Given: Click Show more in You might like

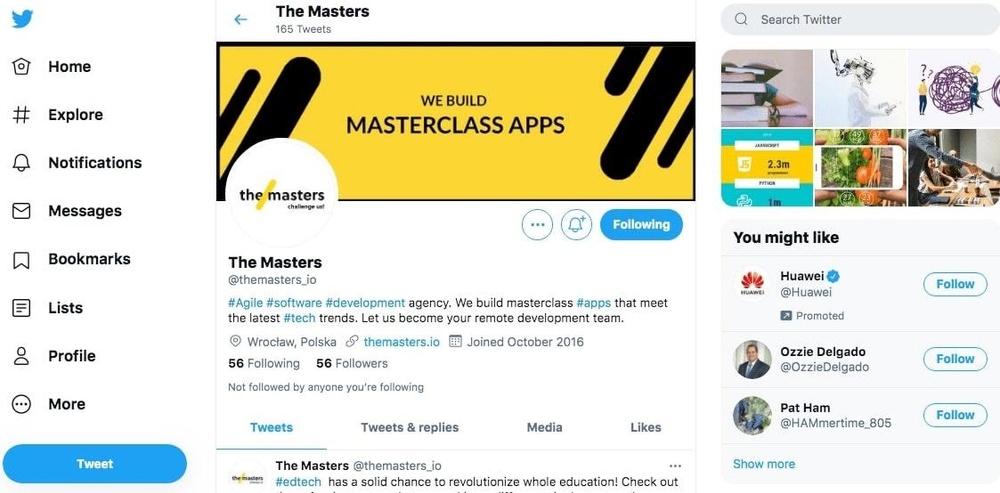Looking at the screenshot, I should click(764, 464).
